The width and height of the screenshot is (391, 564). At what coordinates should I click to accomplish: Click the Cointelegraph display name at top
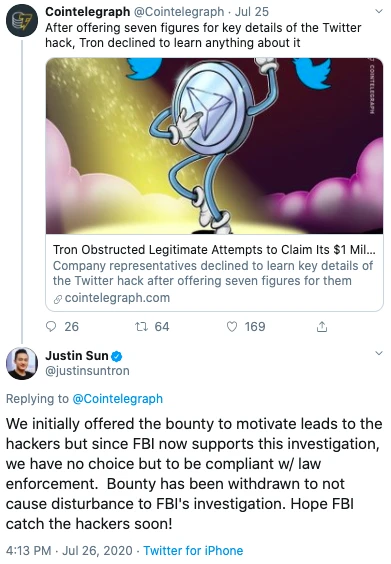(x=87, y=12)
